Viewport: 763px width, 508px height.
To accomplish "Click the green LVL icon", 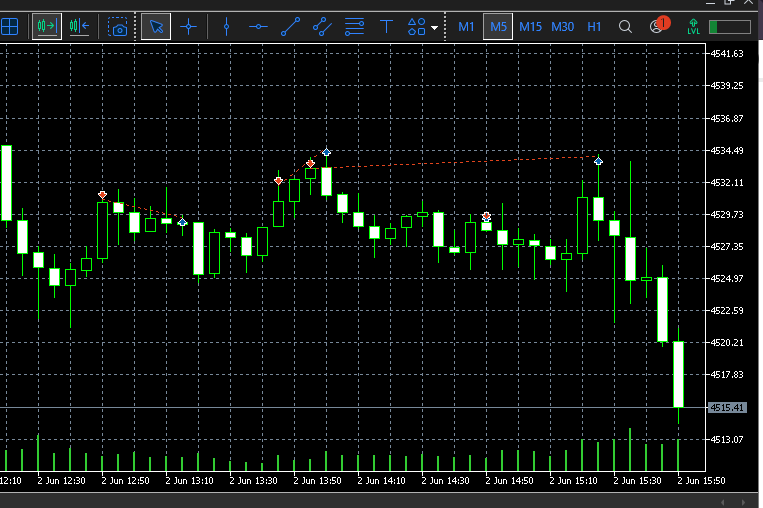I will 693,27.
